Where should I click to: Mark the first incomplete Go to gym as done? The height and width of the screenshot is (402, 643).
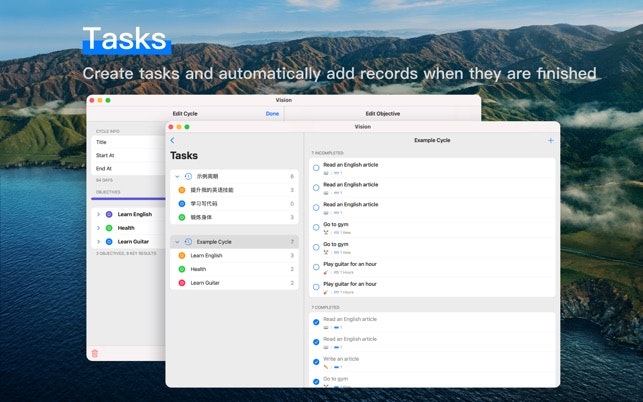[316, 227]
